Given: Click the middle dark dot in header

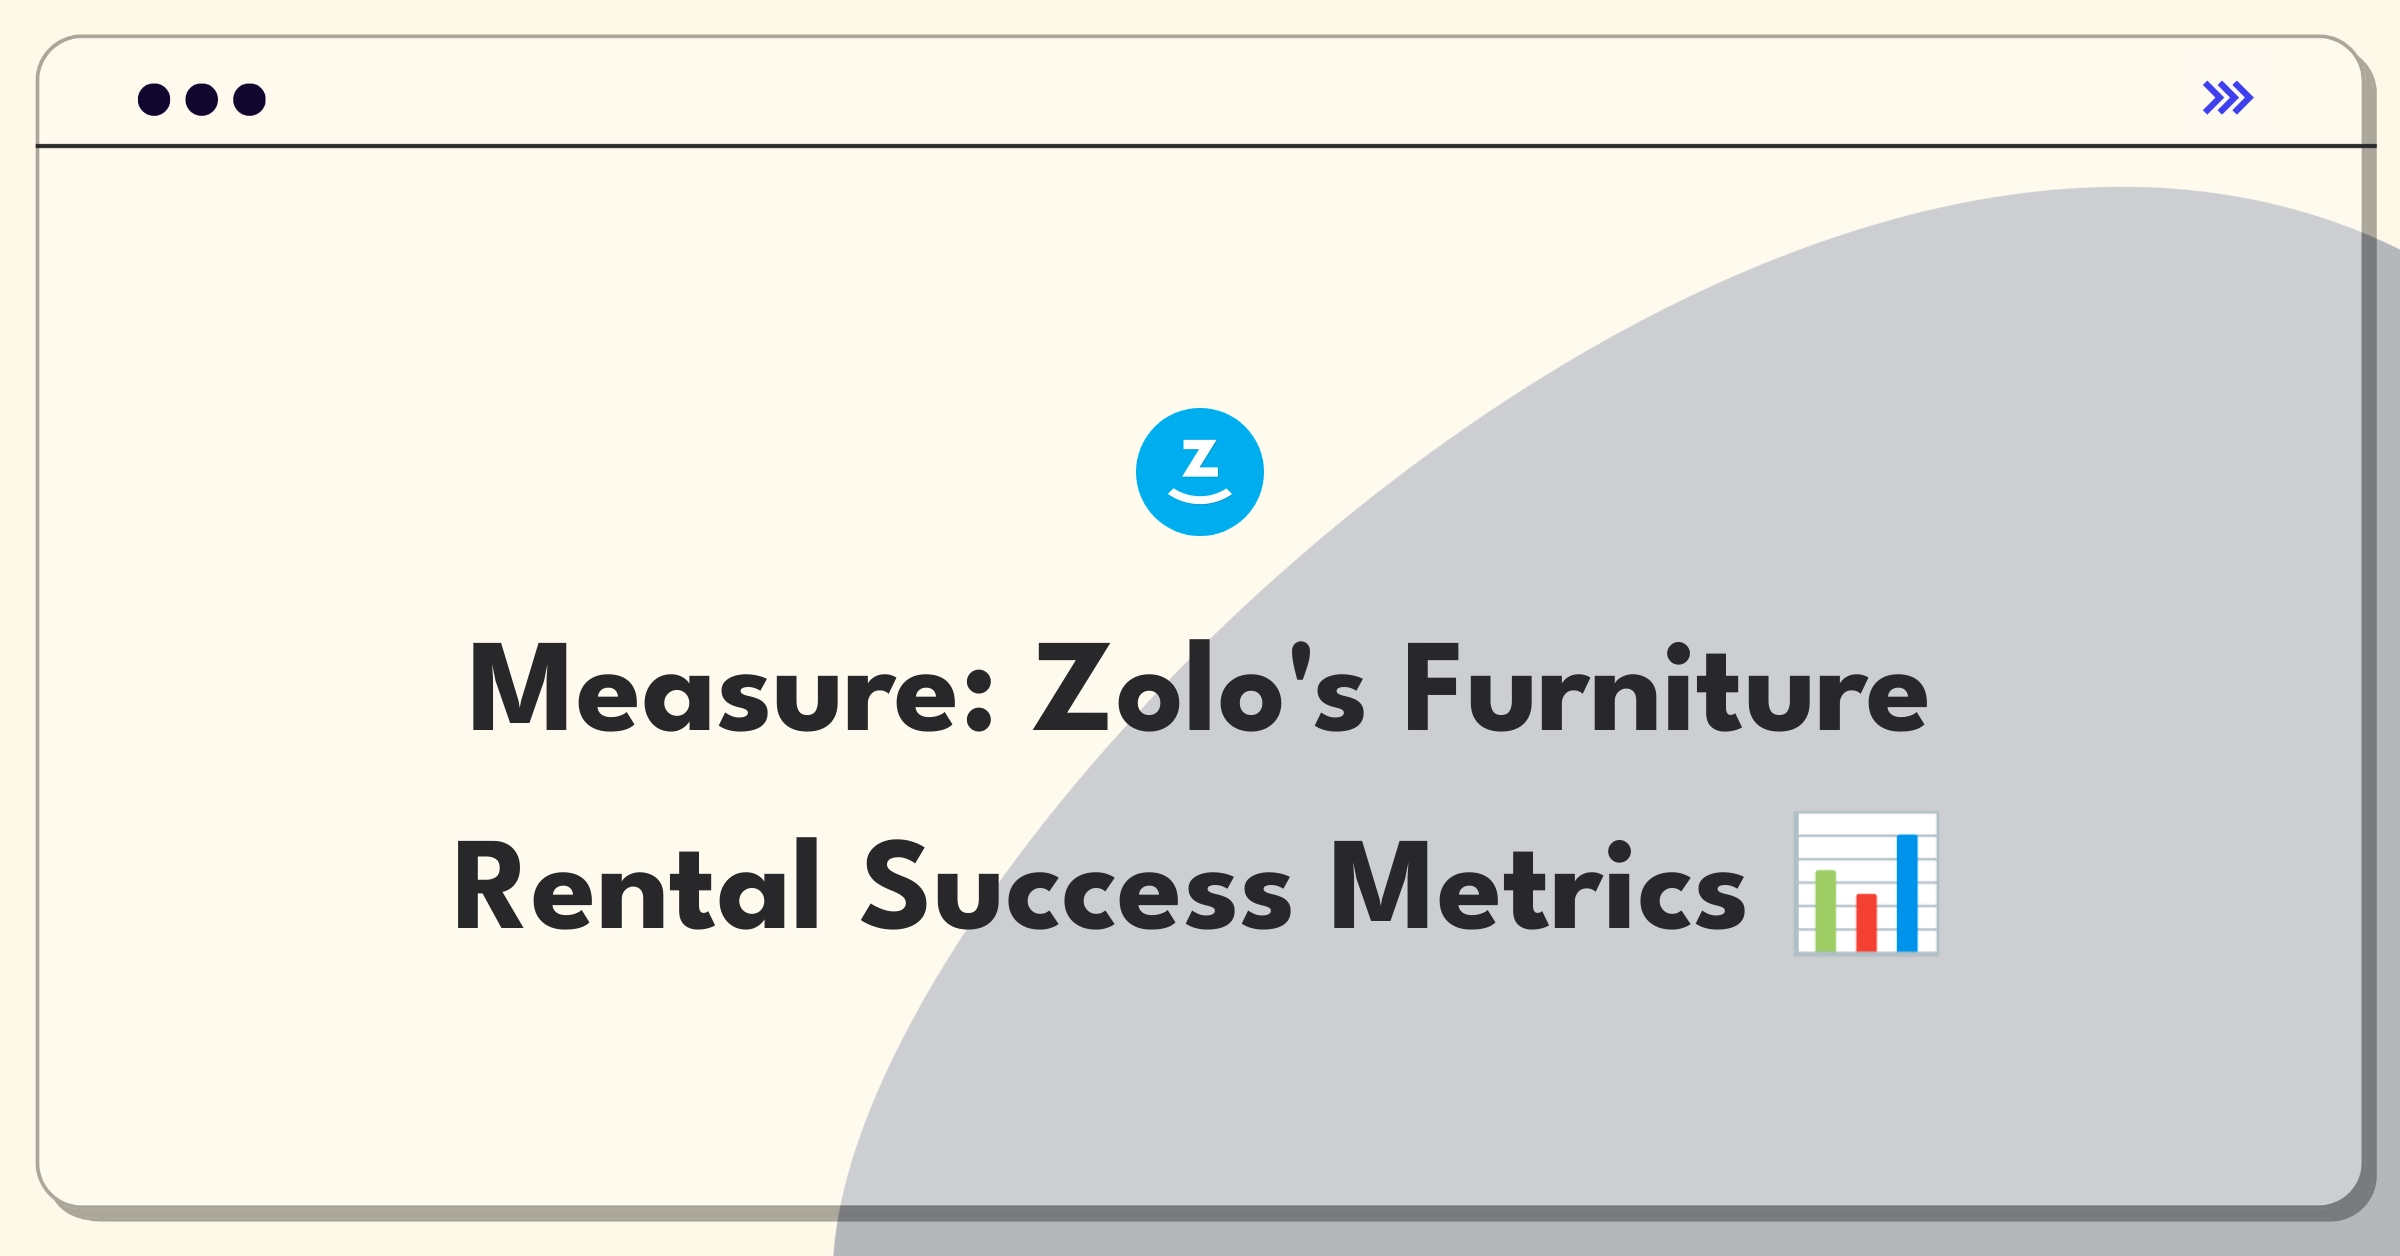Looking at the screenshot, I should point(202,100).
